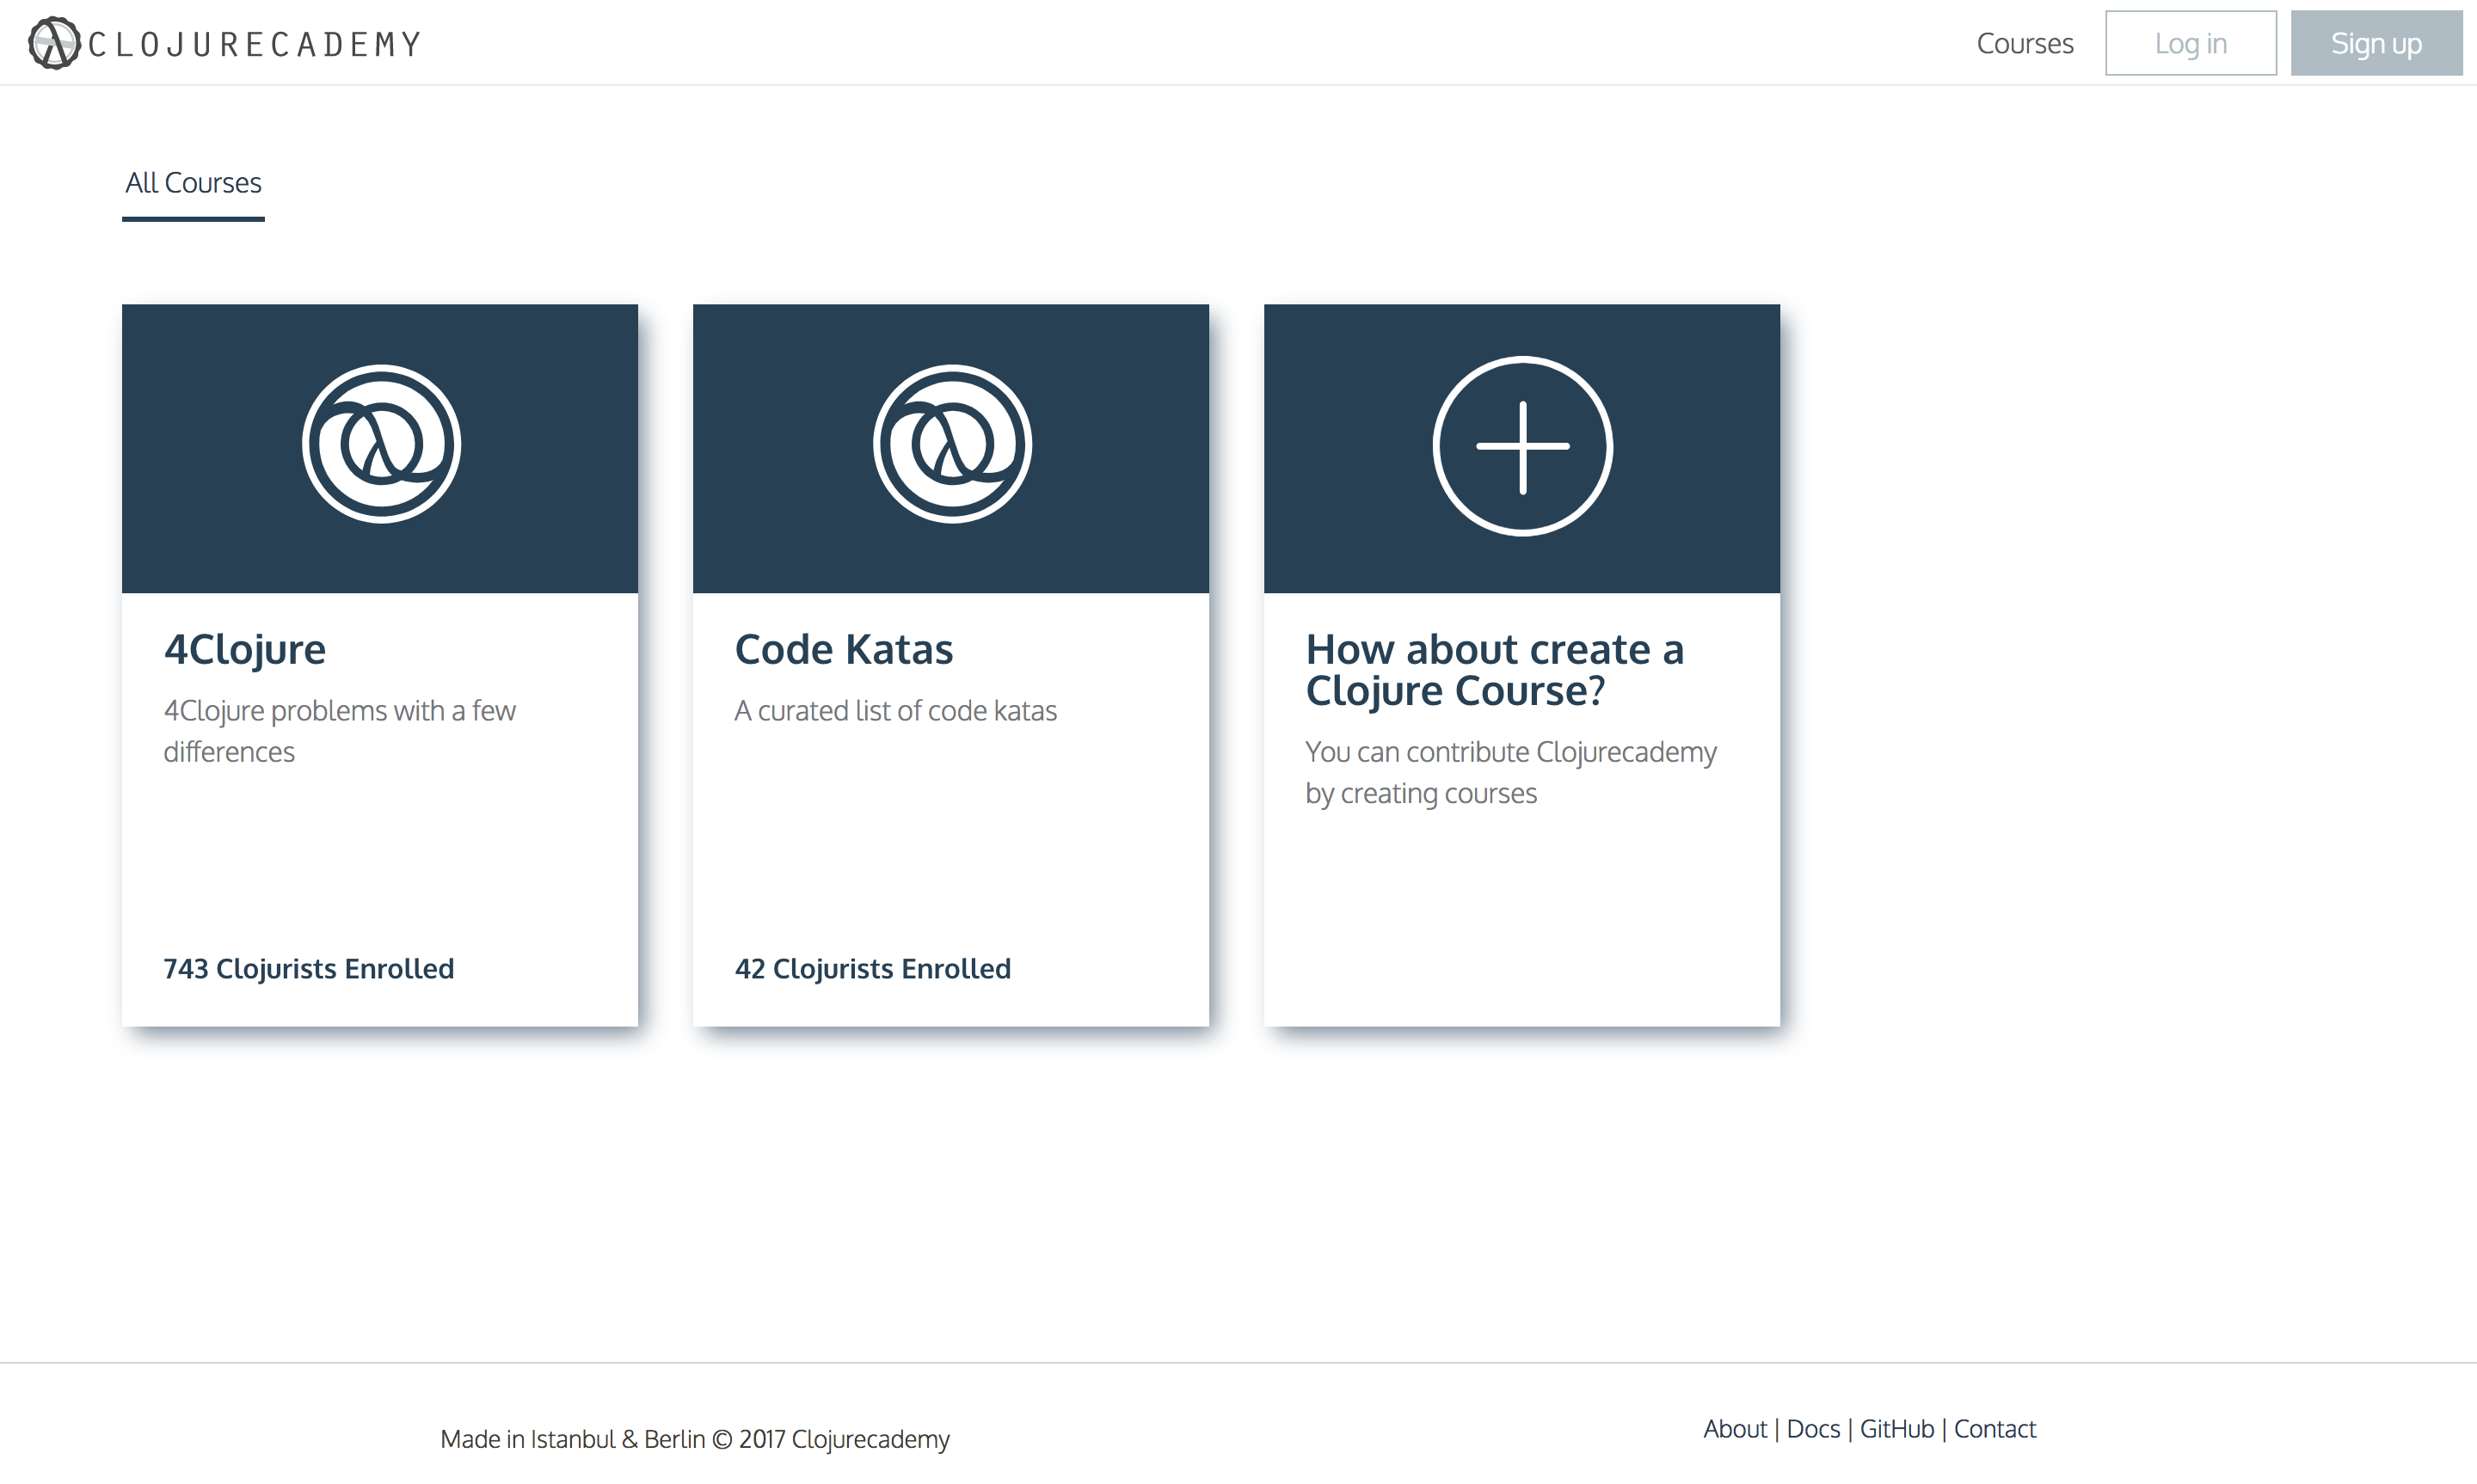
Task: Click the 4Clojure course logo icon
Action: [x=379, y=446]
